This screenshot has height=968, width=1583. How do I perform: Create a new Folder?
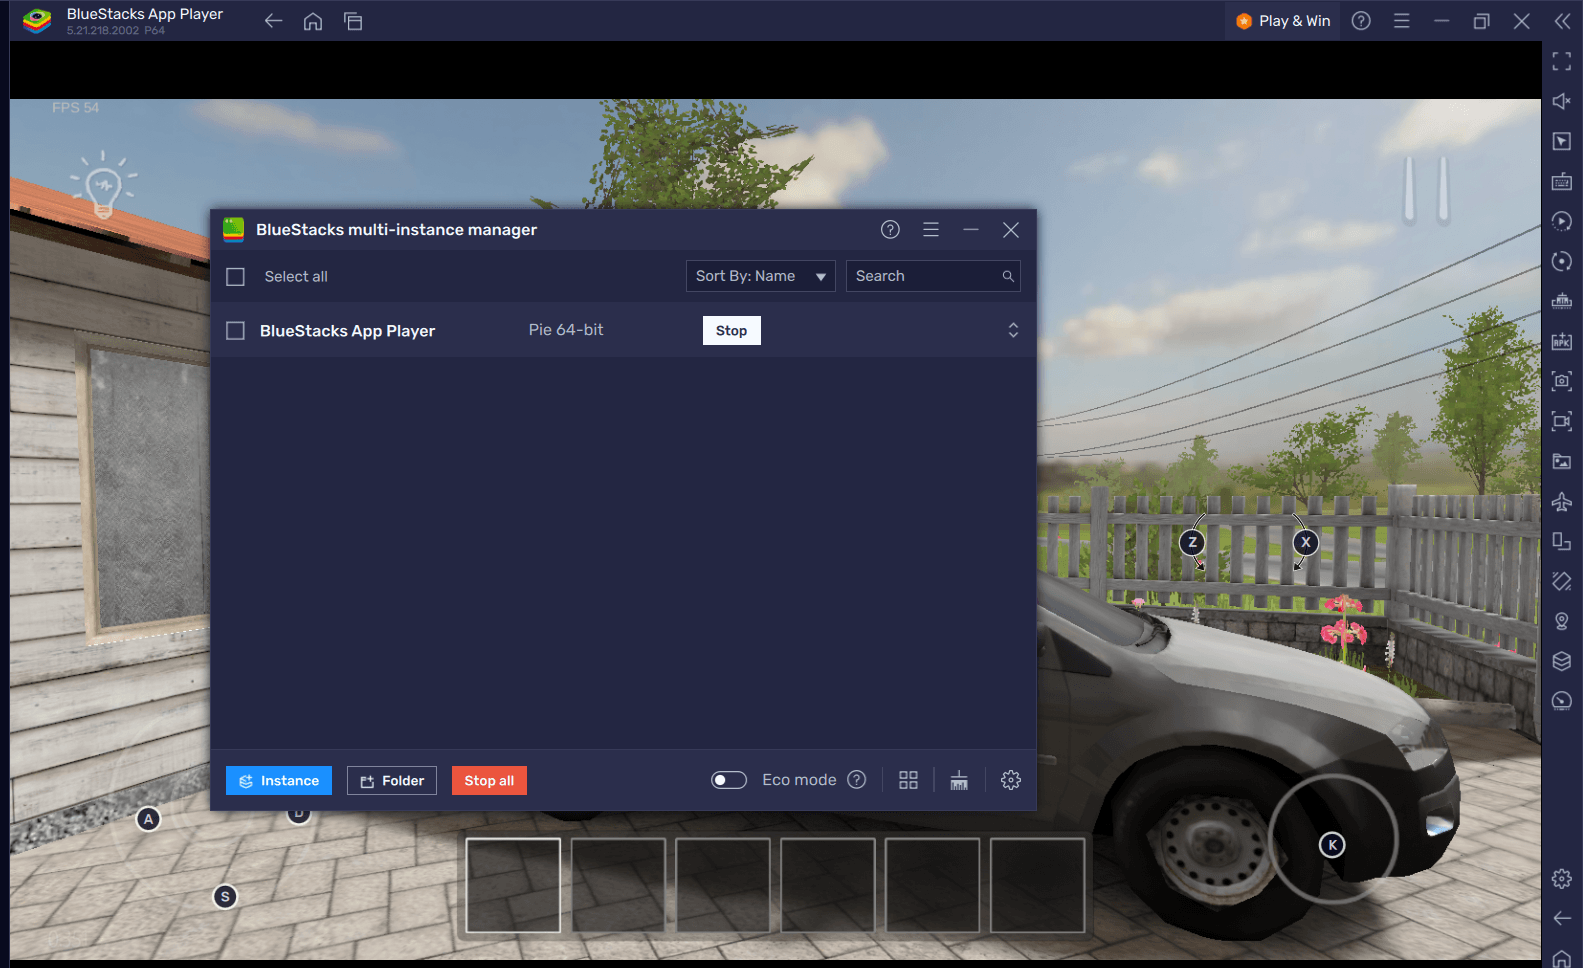[x=392, y=781]
